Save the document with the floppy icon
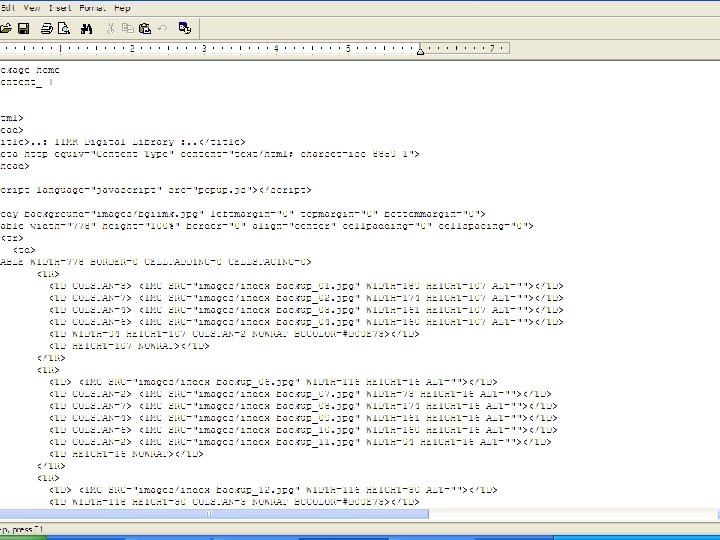The image size is (720, 540). [24, 29]
